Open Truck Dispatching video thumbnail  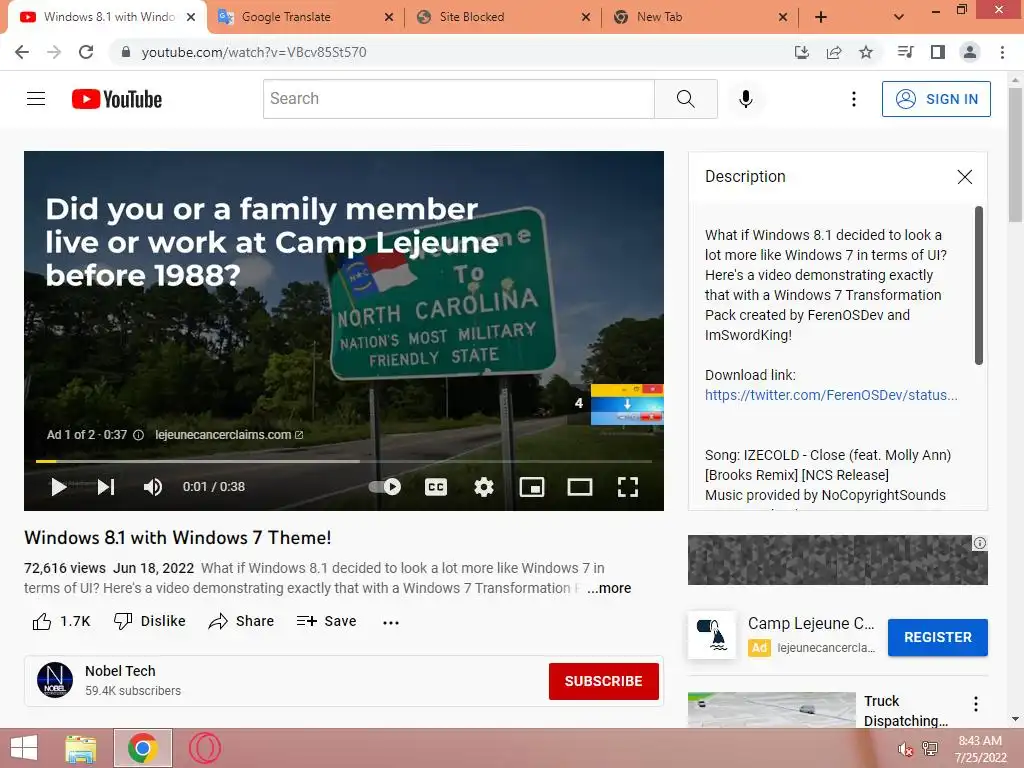pos(771,710)
